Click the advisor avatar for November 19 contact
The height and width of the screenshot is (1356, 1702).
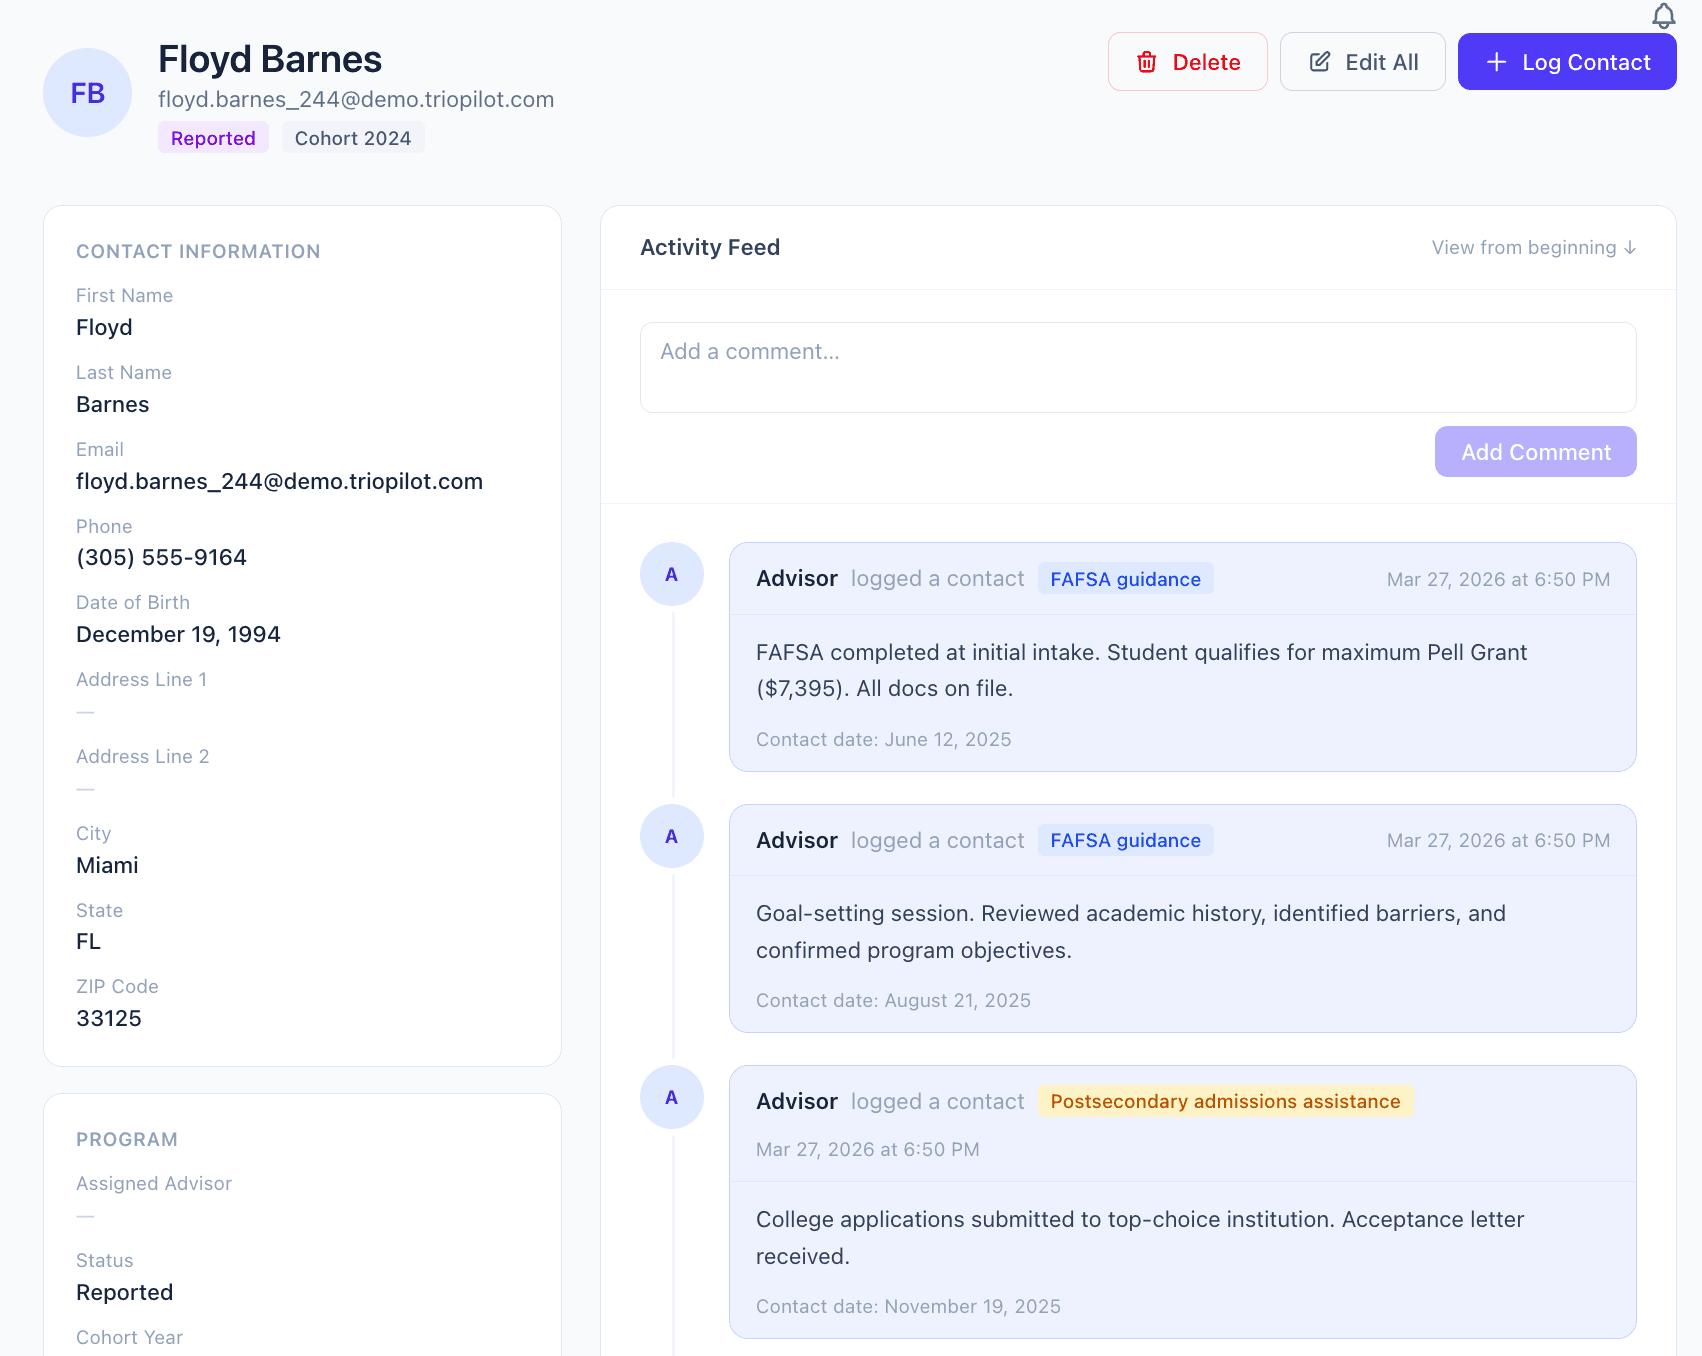[x=672, y=1097]
